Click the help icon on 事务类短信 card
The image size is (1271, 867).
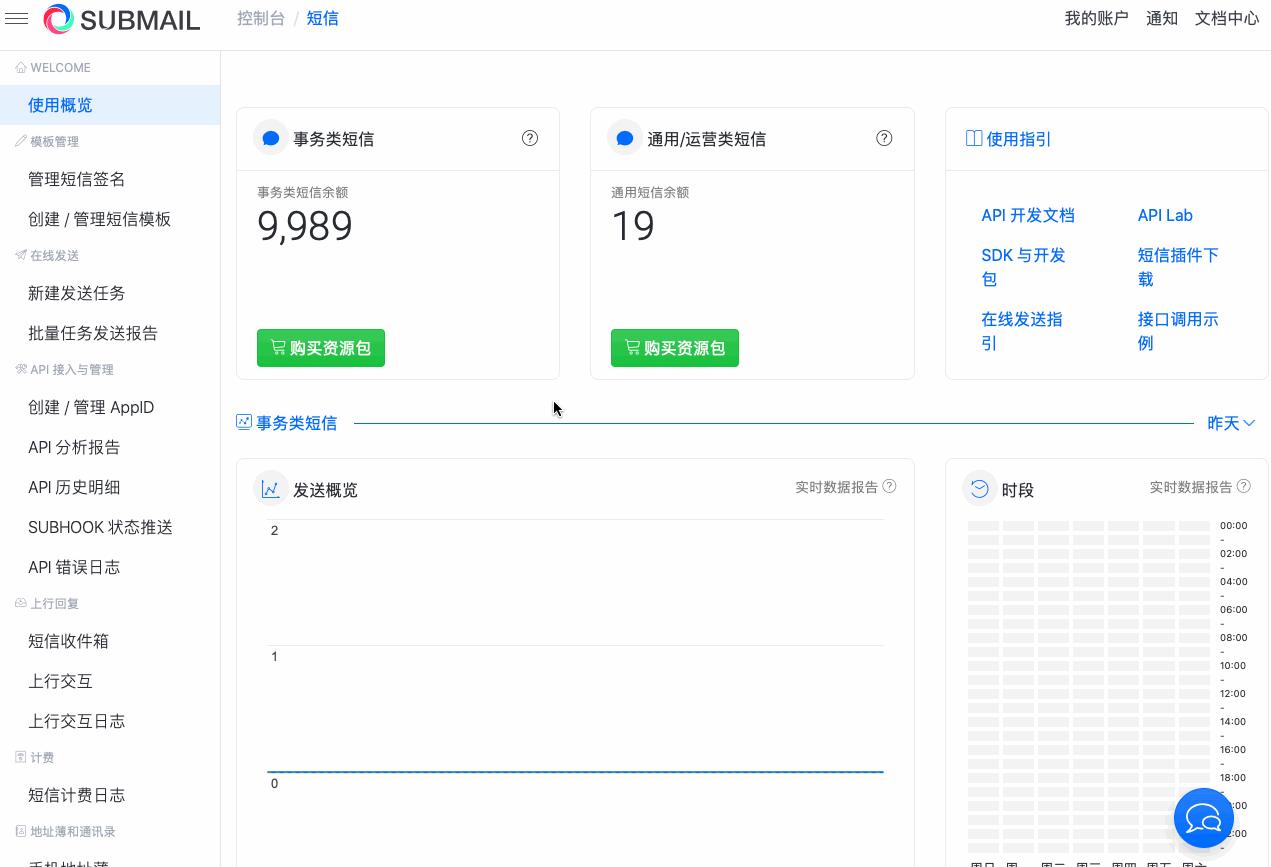(x=530, y=138)
